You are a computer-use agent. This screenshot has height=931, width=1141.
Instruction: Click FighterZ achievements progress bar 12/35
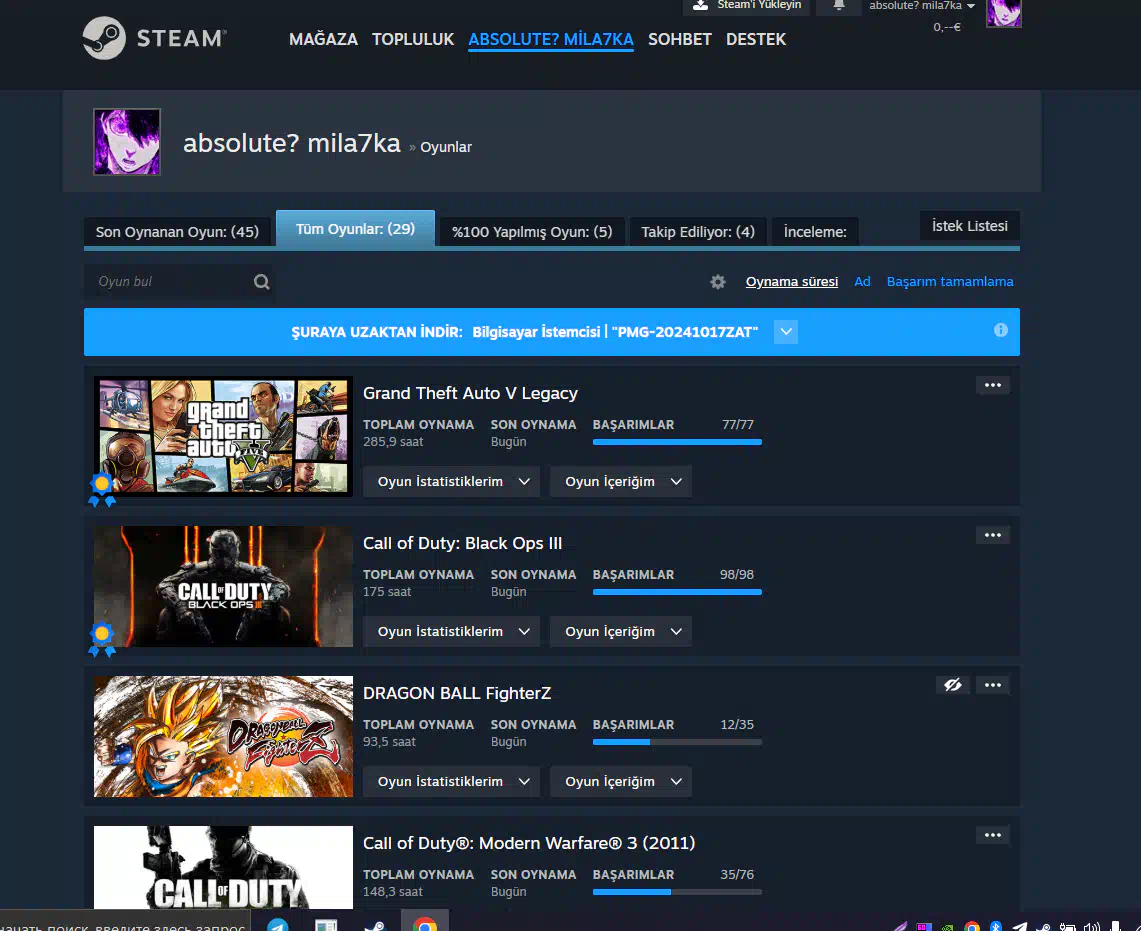(677, 742)
